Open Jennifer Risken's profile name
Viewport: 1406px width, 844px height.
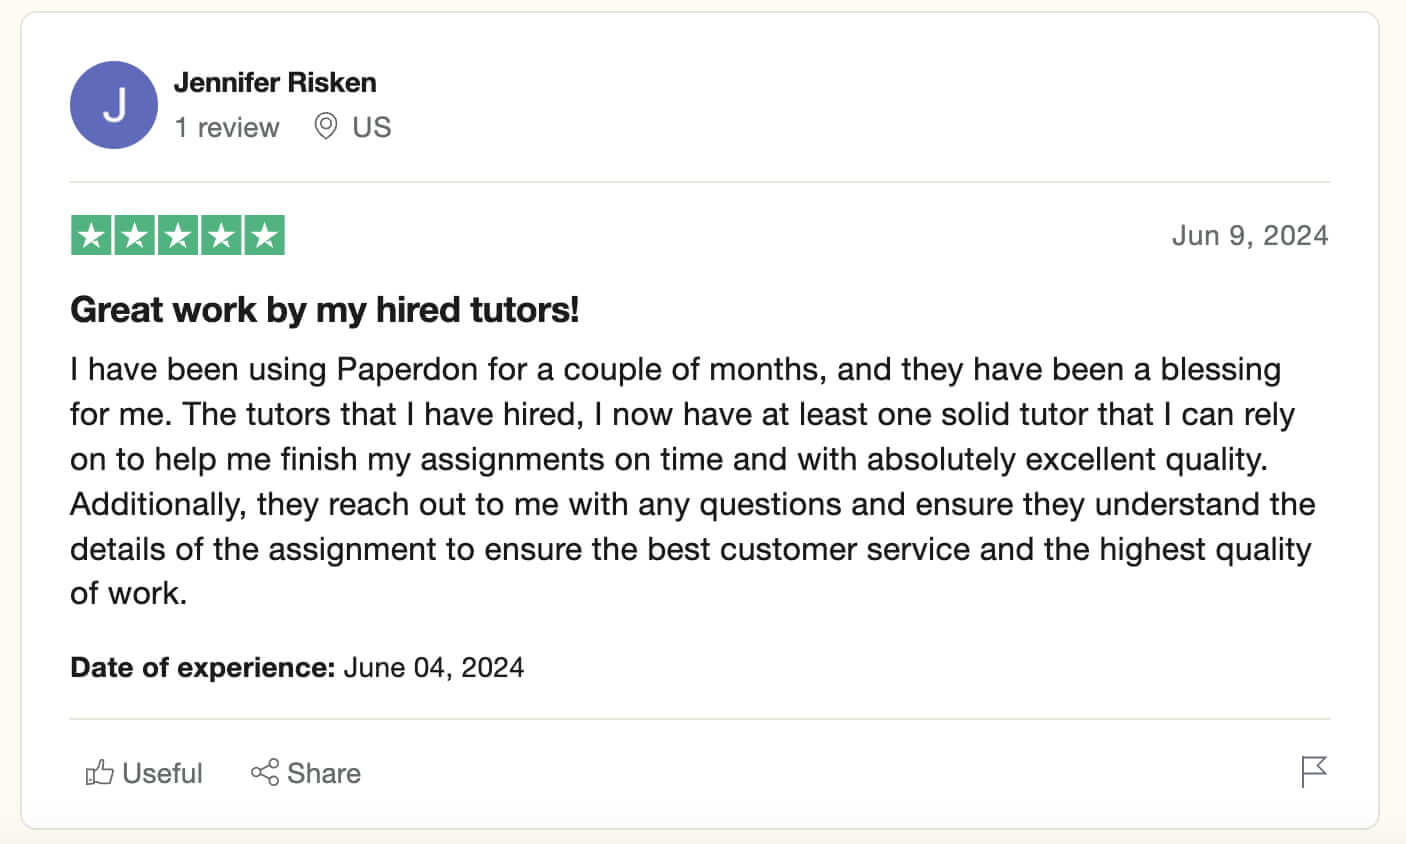275,83
